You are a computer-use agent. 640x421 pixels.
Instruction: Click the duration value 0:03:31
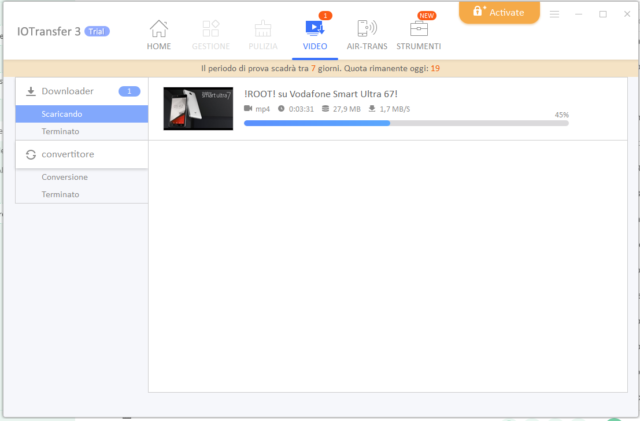(x=301, y=109)
